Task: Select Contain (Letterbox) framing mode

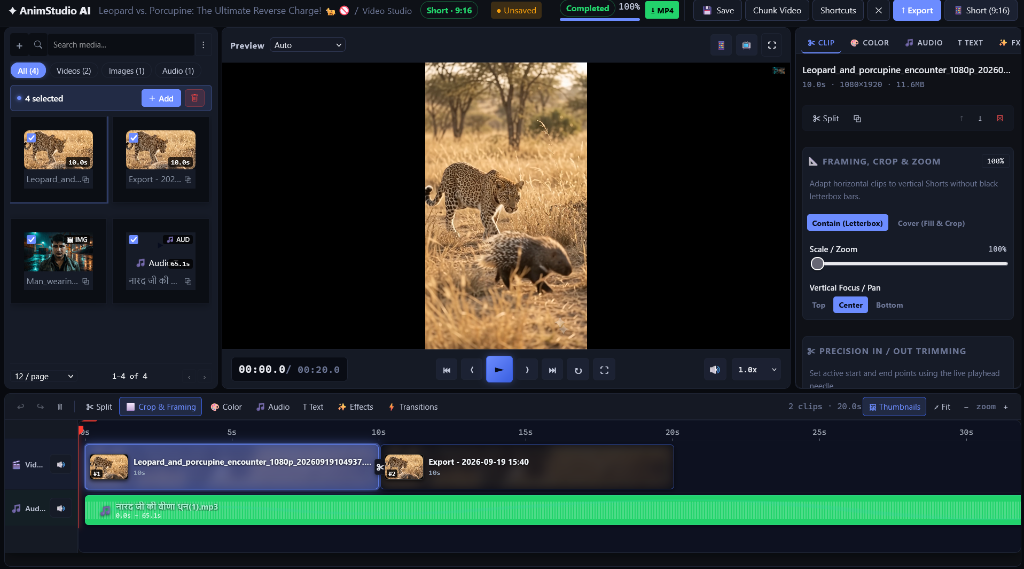Action: (x=847, y=223)
